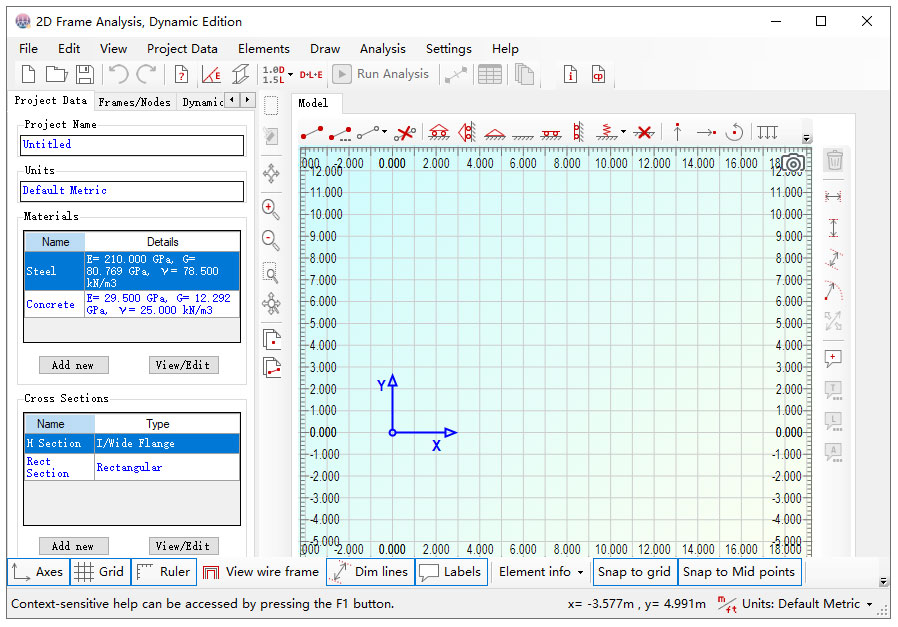Click View/Edit under Cross Sections
Image resolution: width=898 pixels, height=627 pixels.
pyautogui.click(x=183, y=546)
